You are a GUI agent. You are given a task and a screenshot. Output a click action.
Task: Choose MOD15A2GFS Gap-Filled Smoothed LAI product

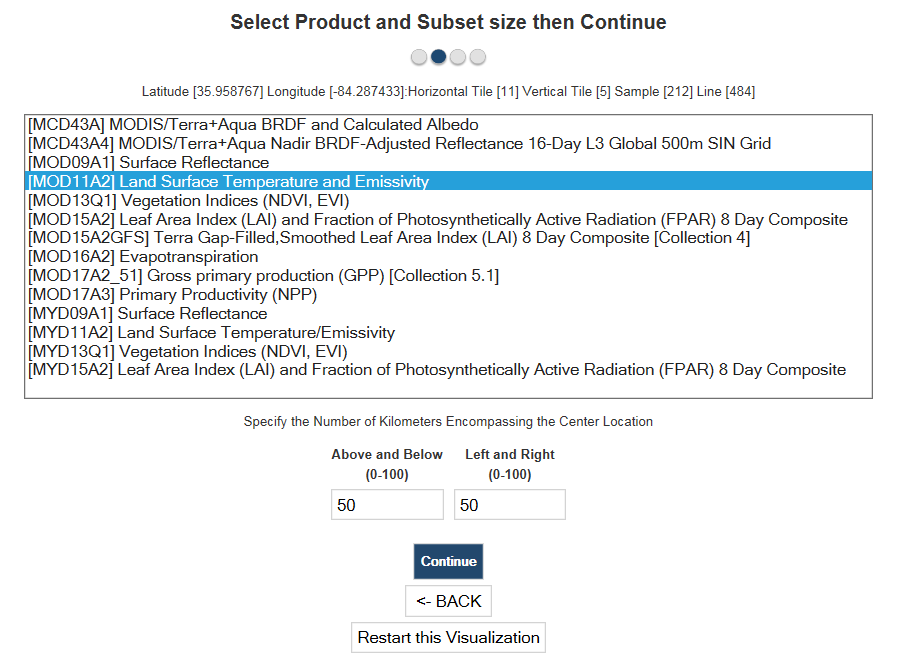click(x=388, y=238)
